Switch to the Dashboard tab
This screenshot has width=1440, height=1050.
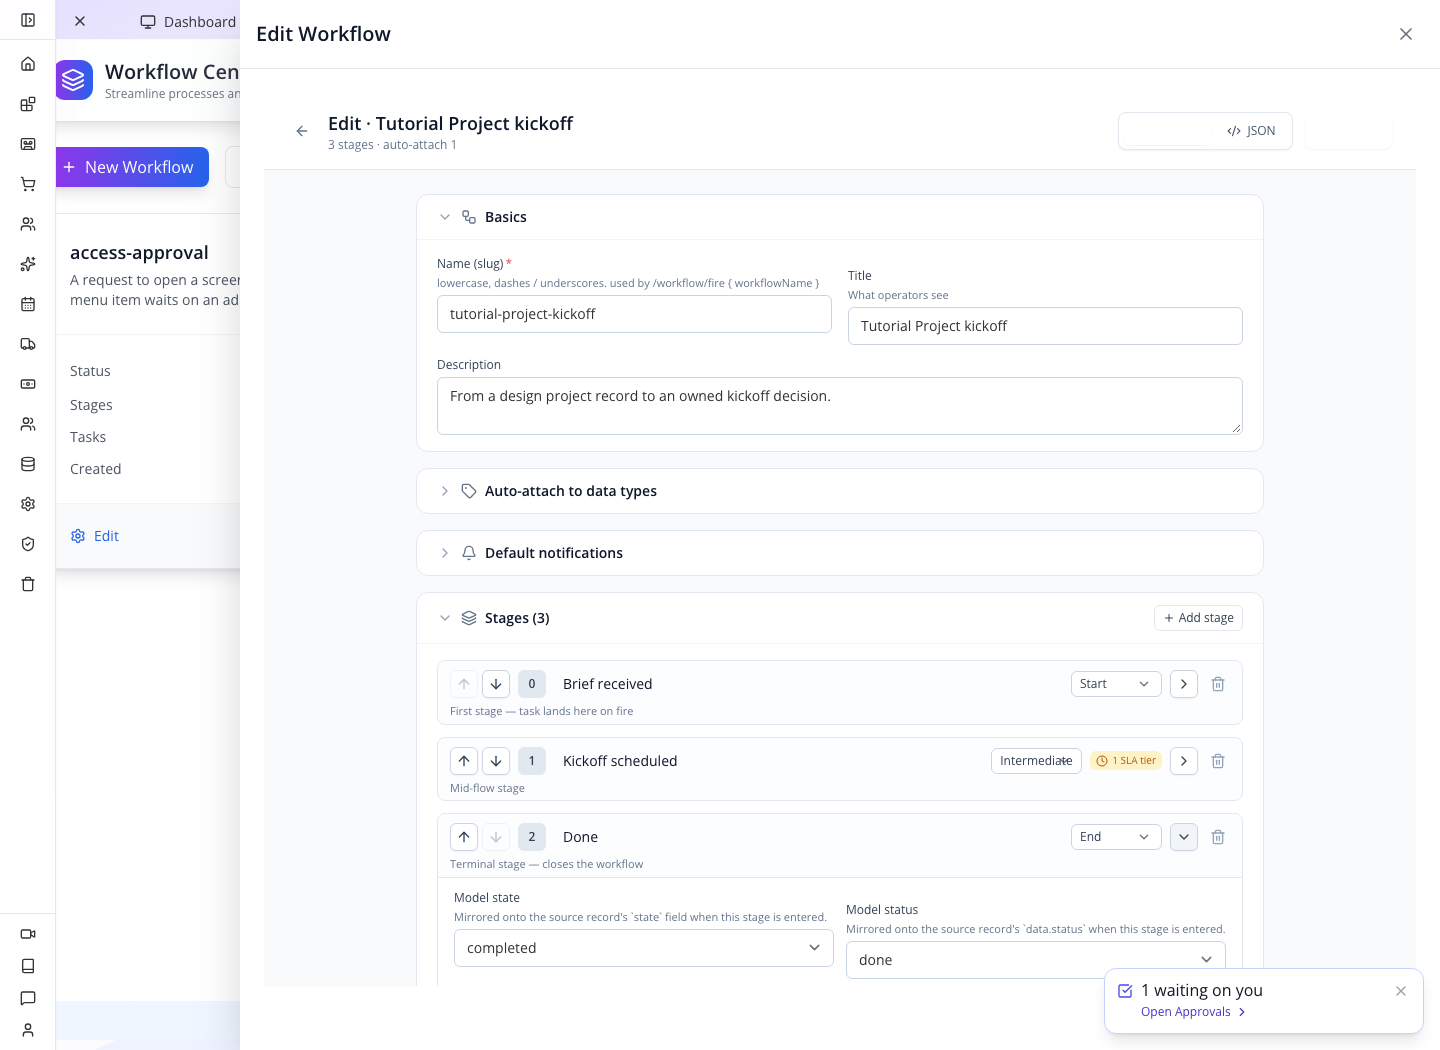[x=189, y=22]
